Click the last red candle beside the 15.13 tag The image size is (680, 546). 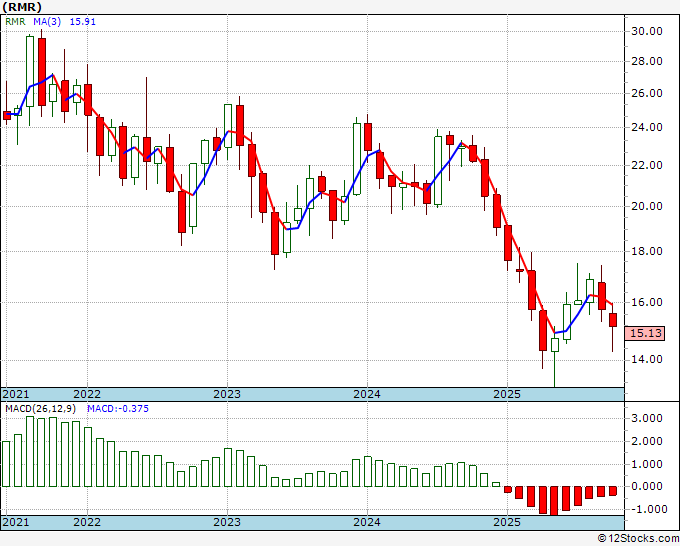[613, 320]
